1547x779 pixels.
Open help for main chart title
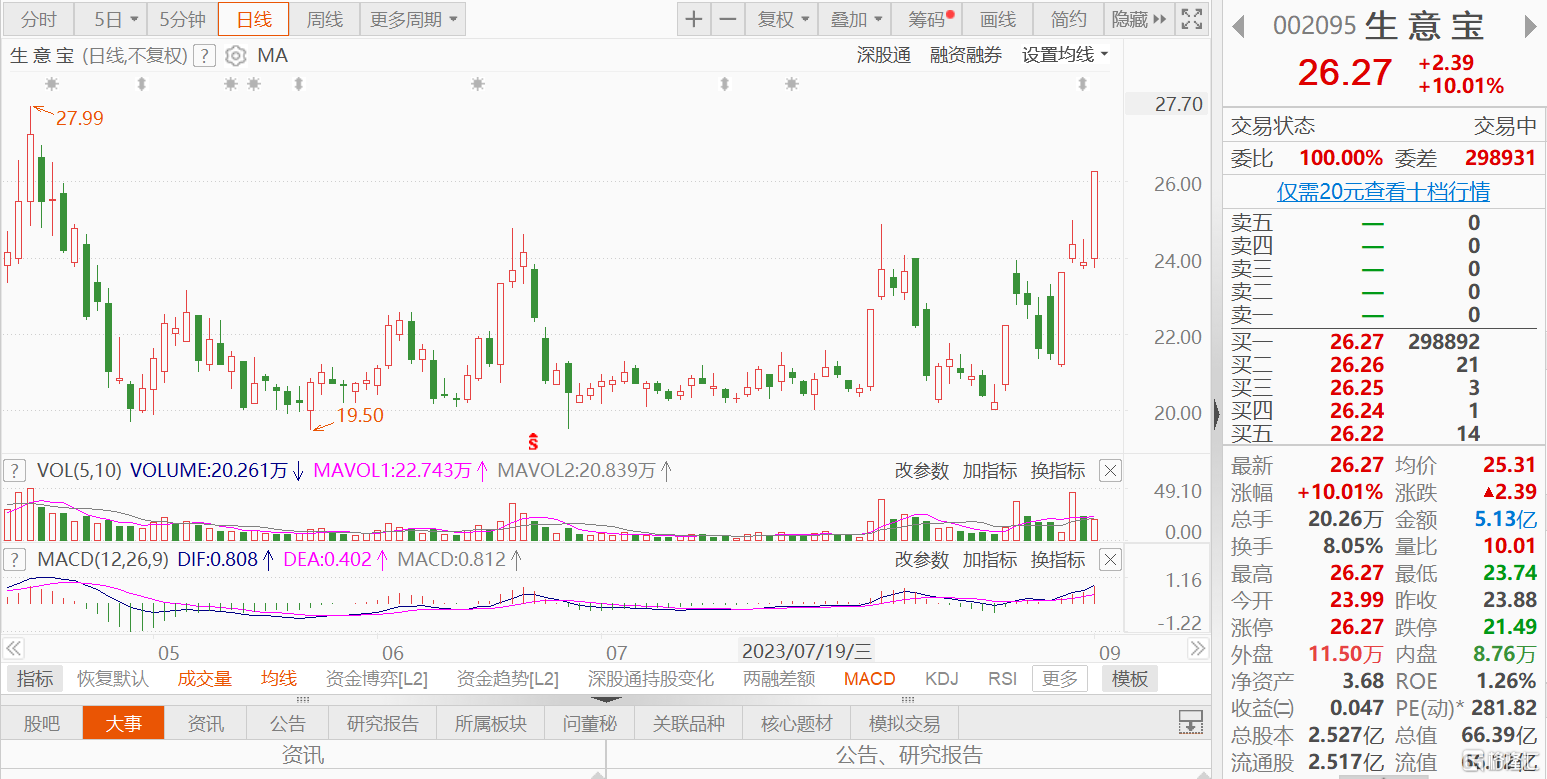coord(204,55)
